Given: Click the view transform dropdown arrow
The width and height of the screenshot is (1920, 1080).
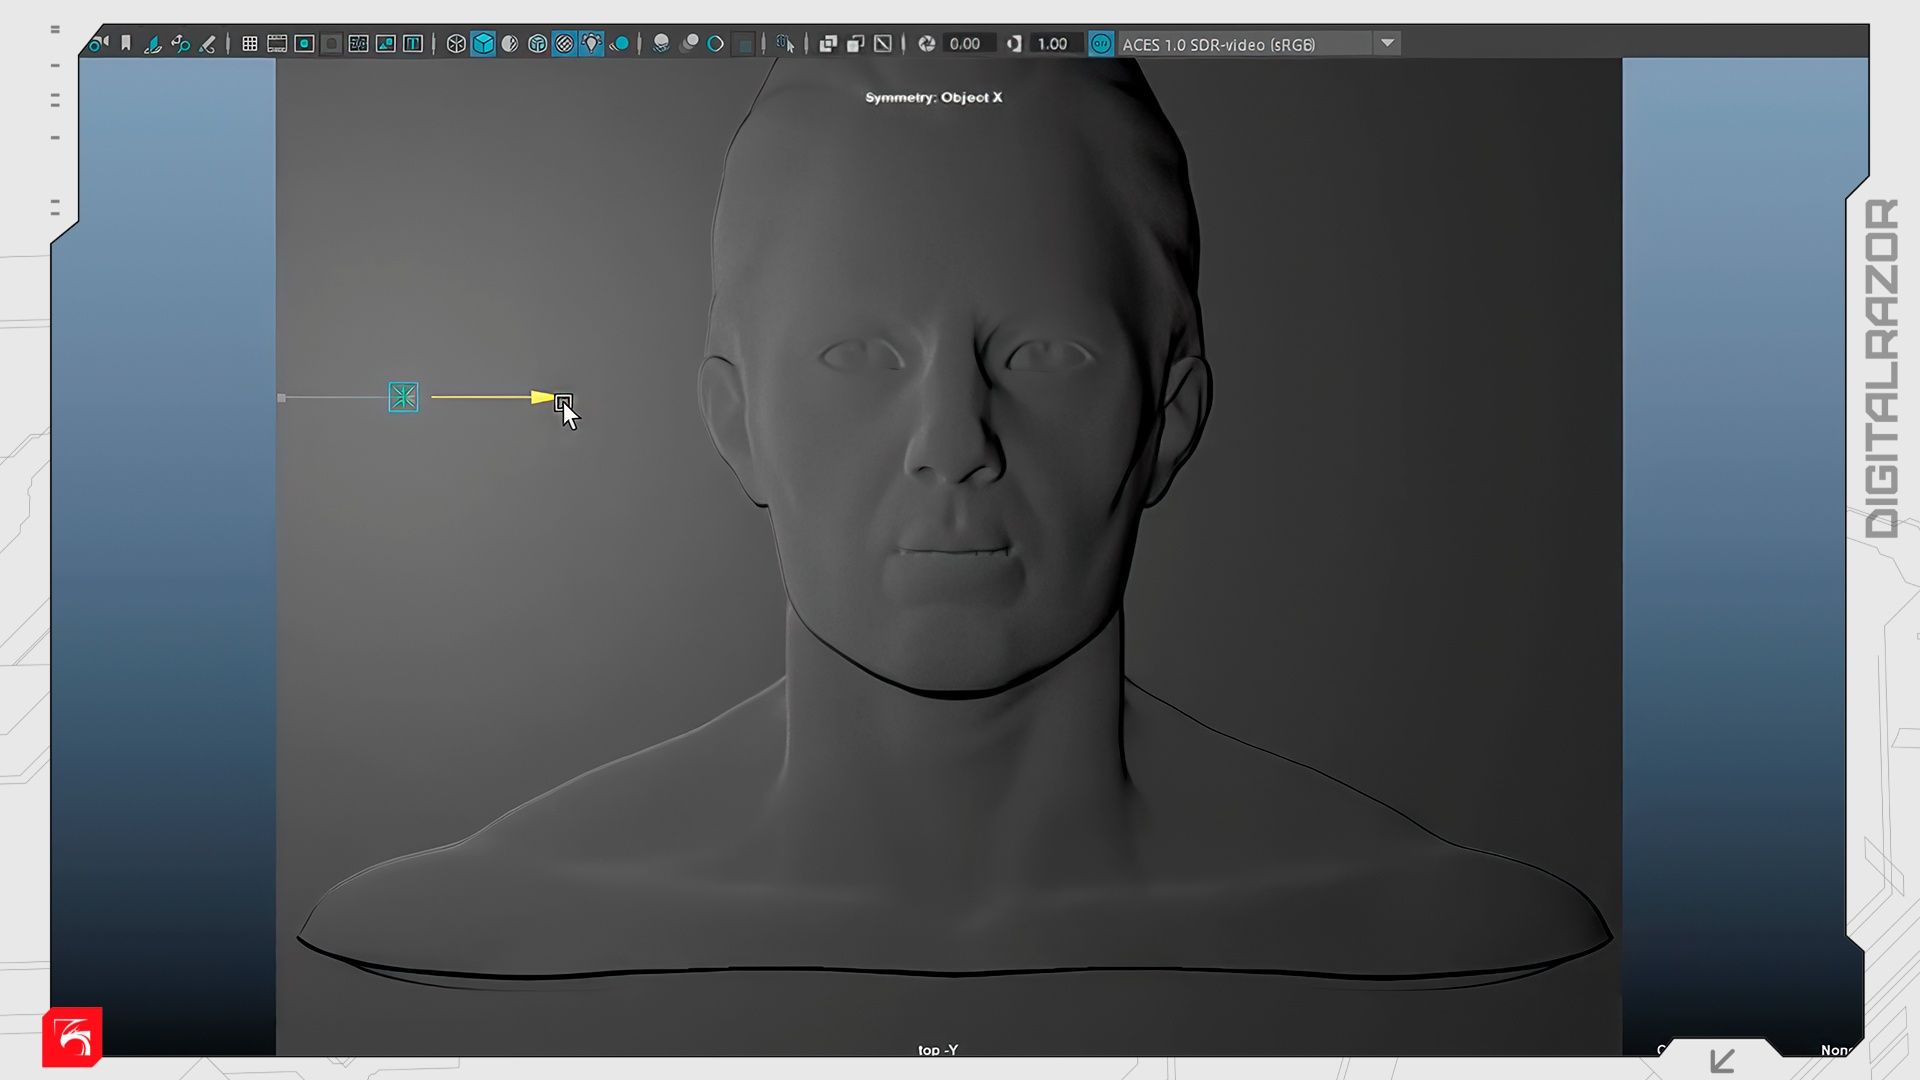Looking at the screenshot, I should [1387, 43].
